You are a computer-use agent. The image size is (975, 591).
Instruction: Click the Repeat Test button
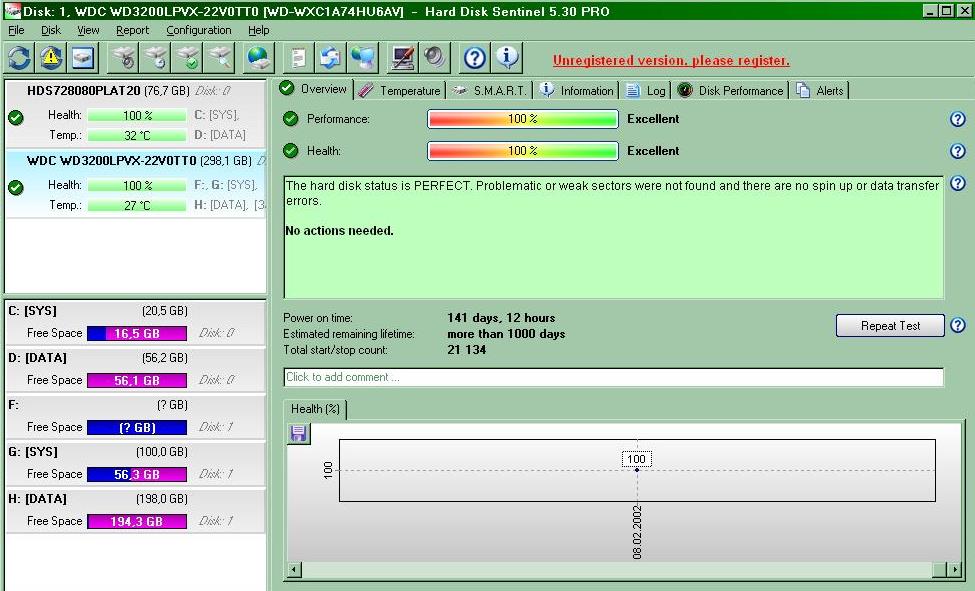point(890,325)
